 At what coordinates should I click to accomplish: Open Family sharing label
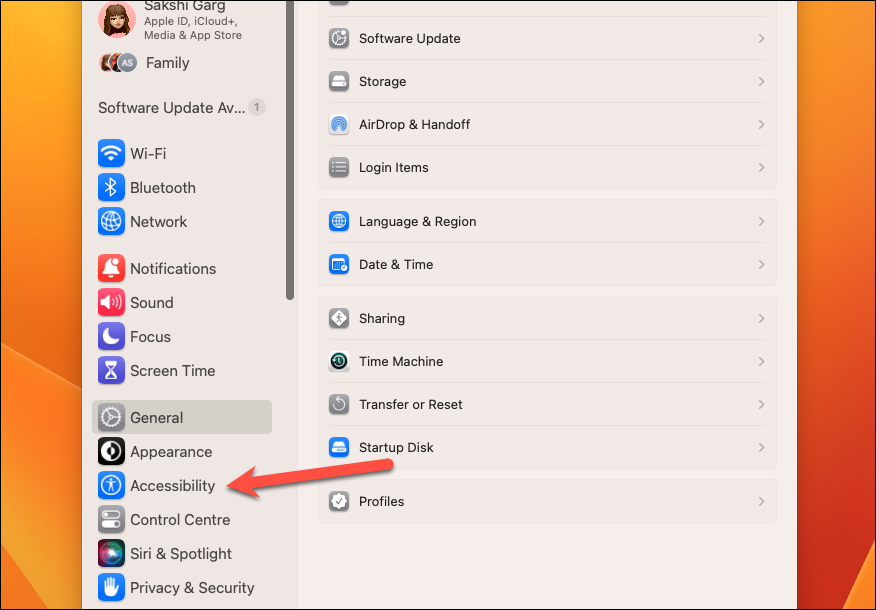tap(168, 63)
